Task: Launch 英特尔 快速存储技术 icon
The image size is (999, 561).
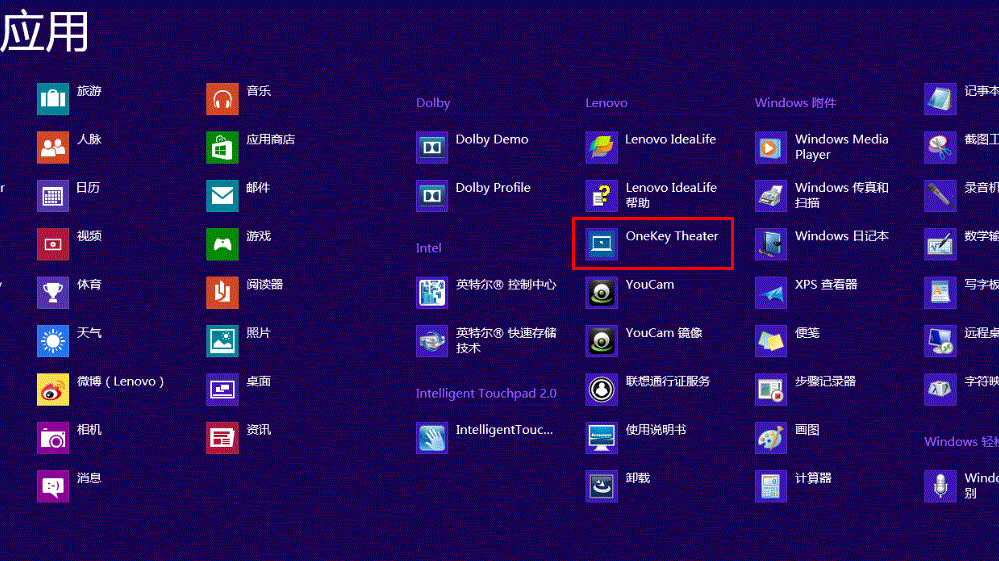Action: [x=432, y=341]
